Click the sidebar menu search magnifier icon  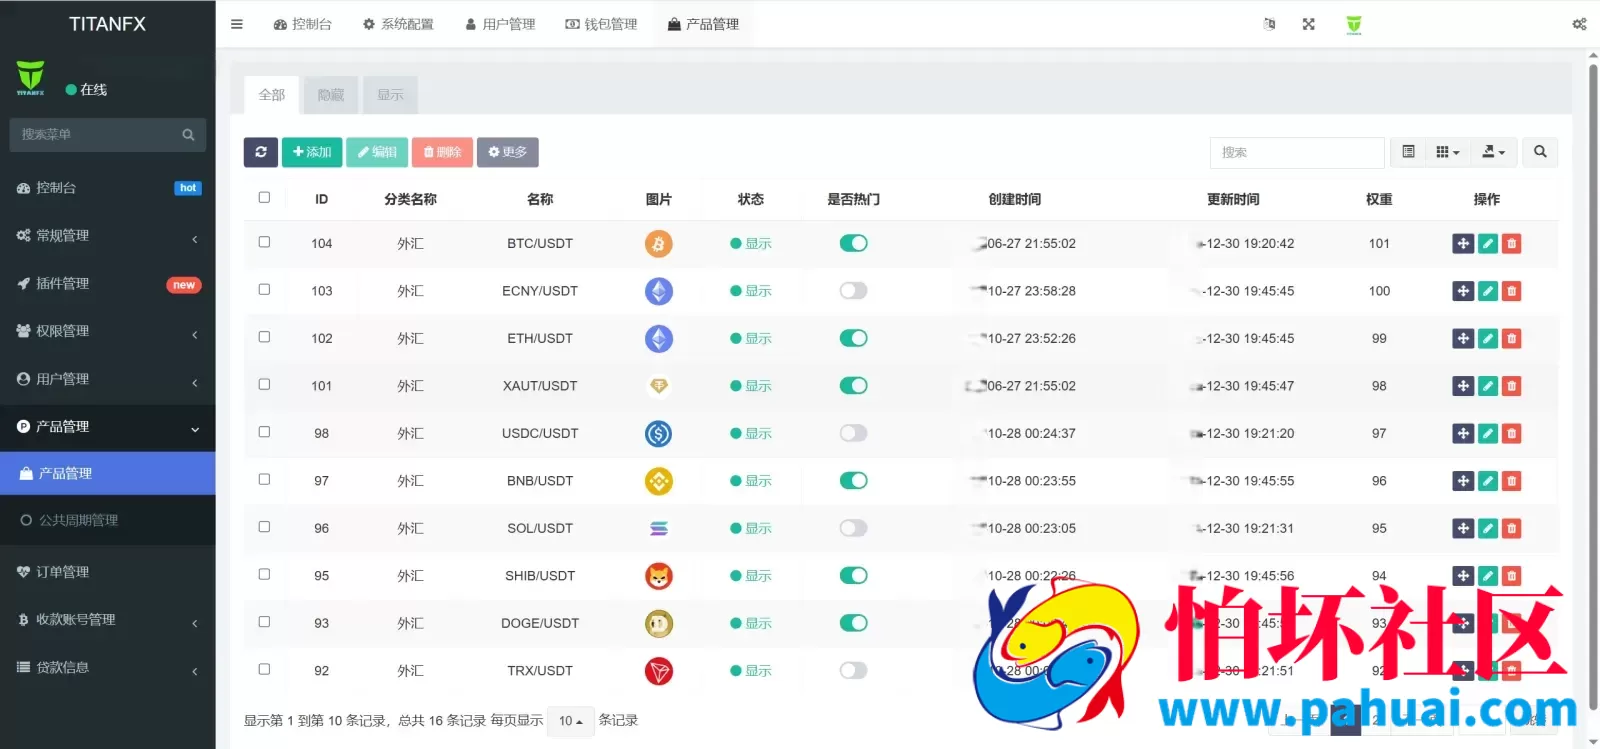pos(188,135)
